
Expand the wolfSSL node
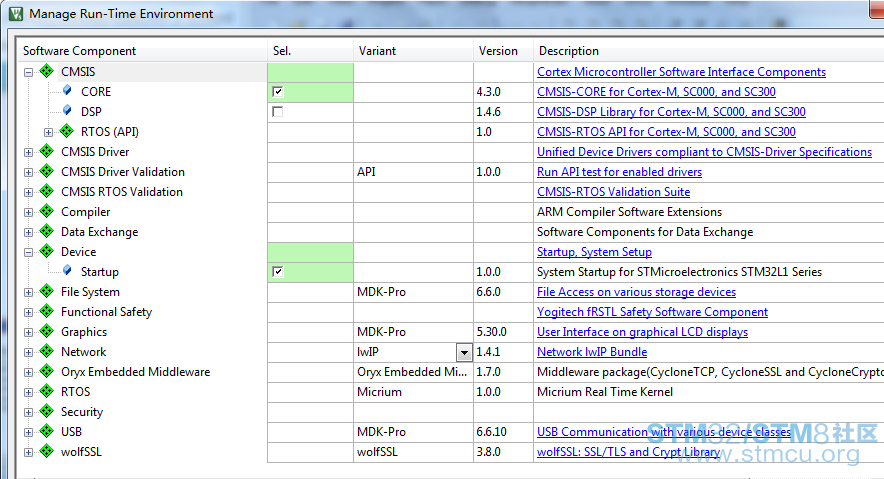28,453
